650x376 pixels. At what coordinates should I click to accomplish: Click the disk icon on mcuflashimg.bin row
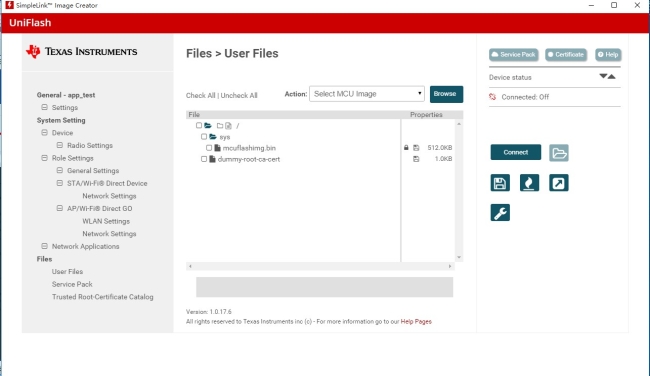416,148
